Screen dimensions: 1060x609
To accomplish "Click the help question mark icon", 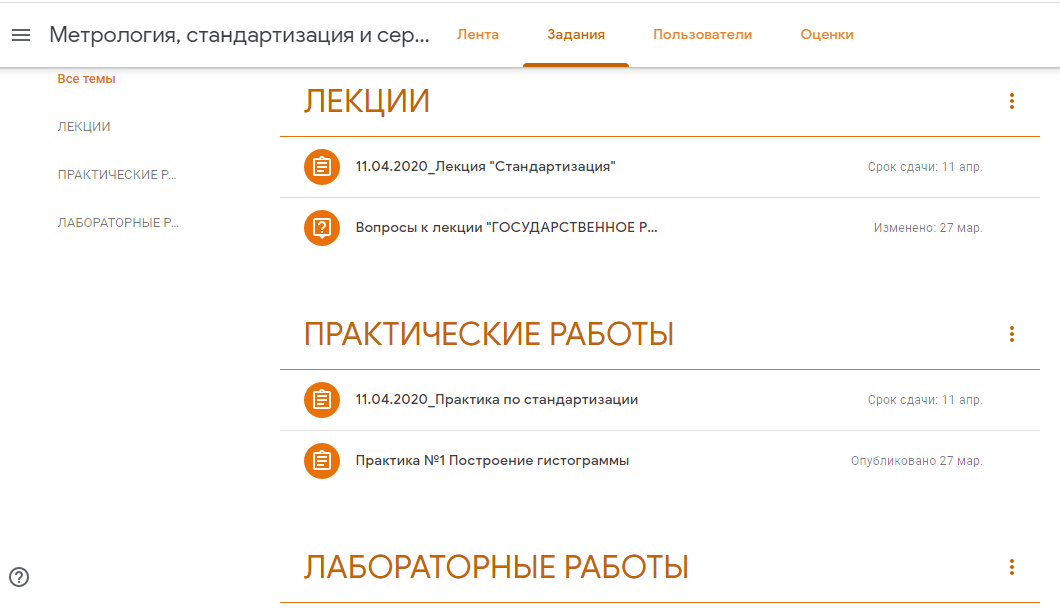I will point(19,576).
